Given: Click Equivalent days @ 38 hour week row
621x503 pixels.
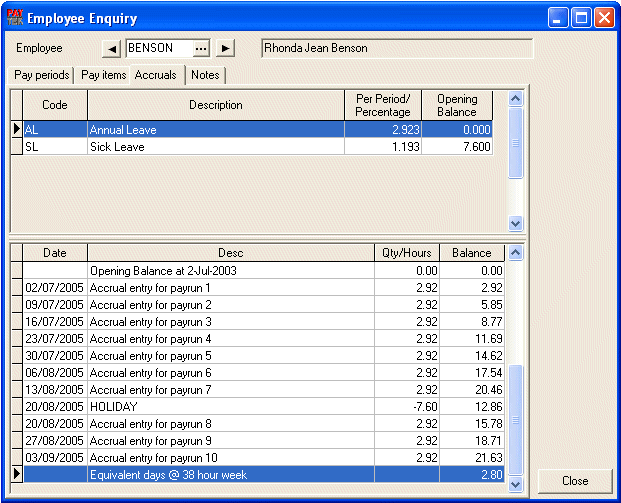Looking at the screenshot, I should pyautogui.click(x=258, y=474).
